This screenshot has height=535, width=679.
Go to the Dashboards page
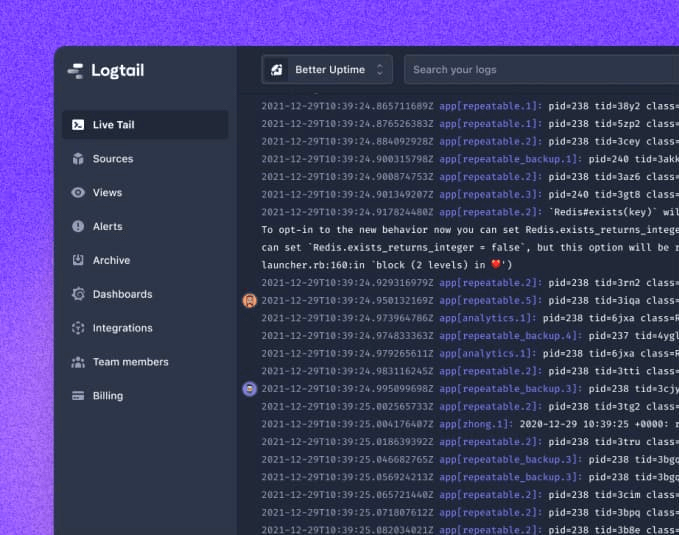122,294
